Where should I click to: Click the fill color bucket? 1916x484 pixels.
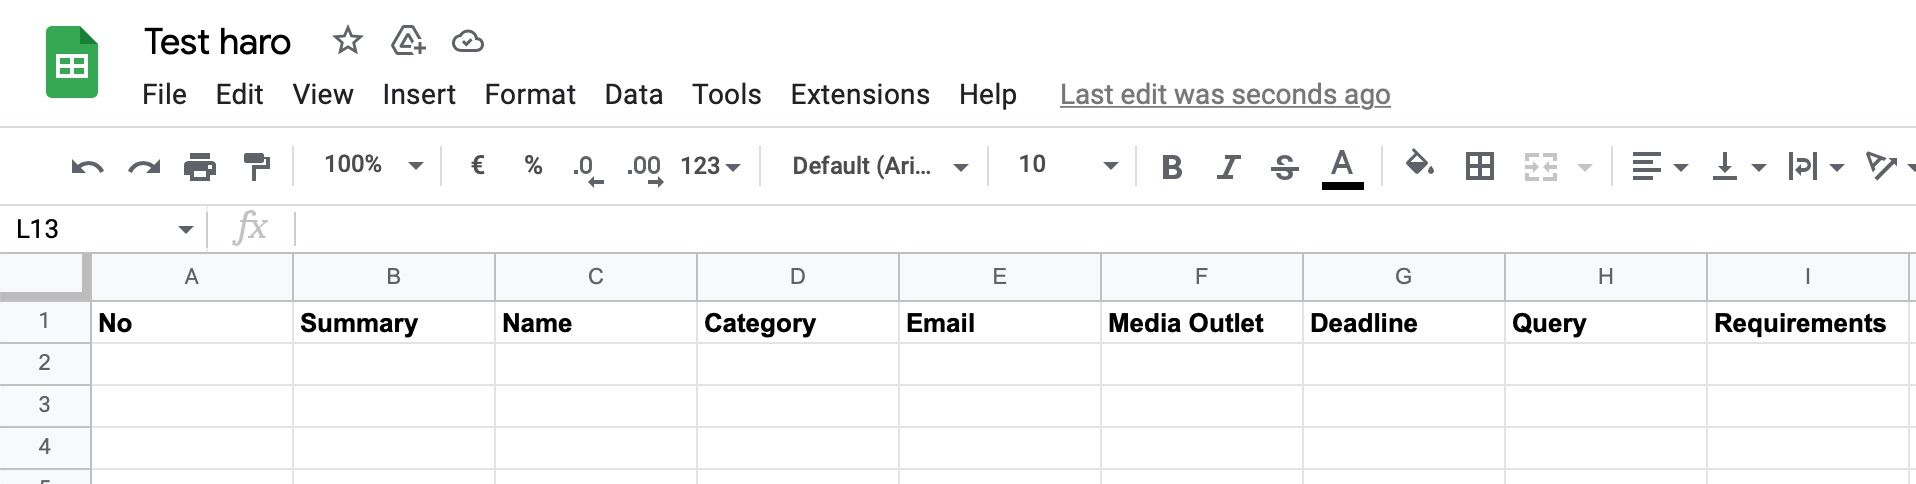tap(1419, 164)
